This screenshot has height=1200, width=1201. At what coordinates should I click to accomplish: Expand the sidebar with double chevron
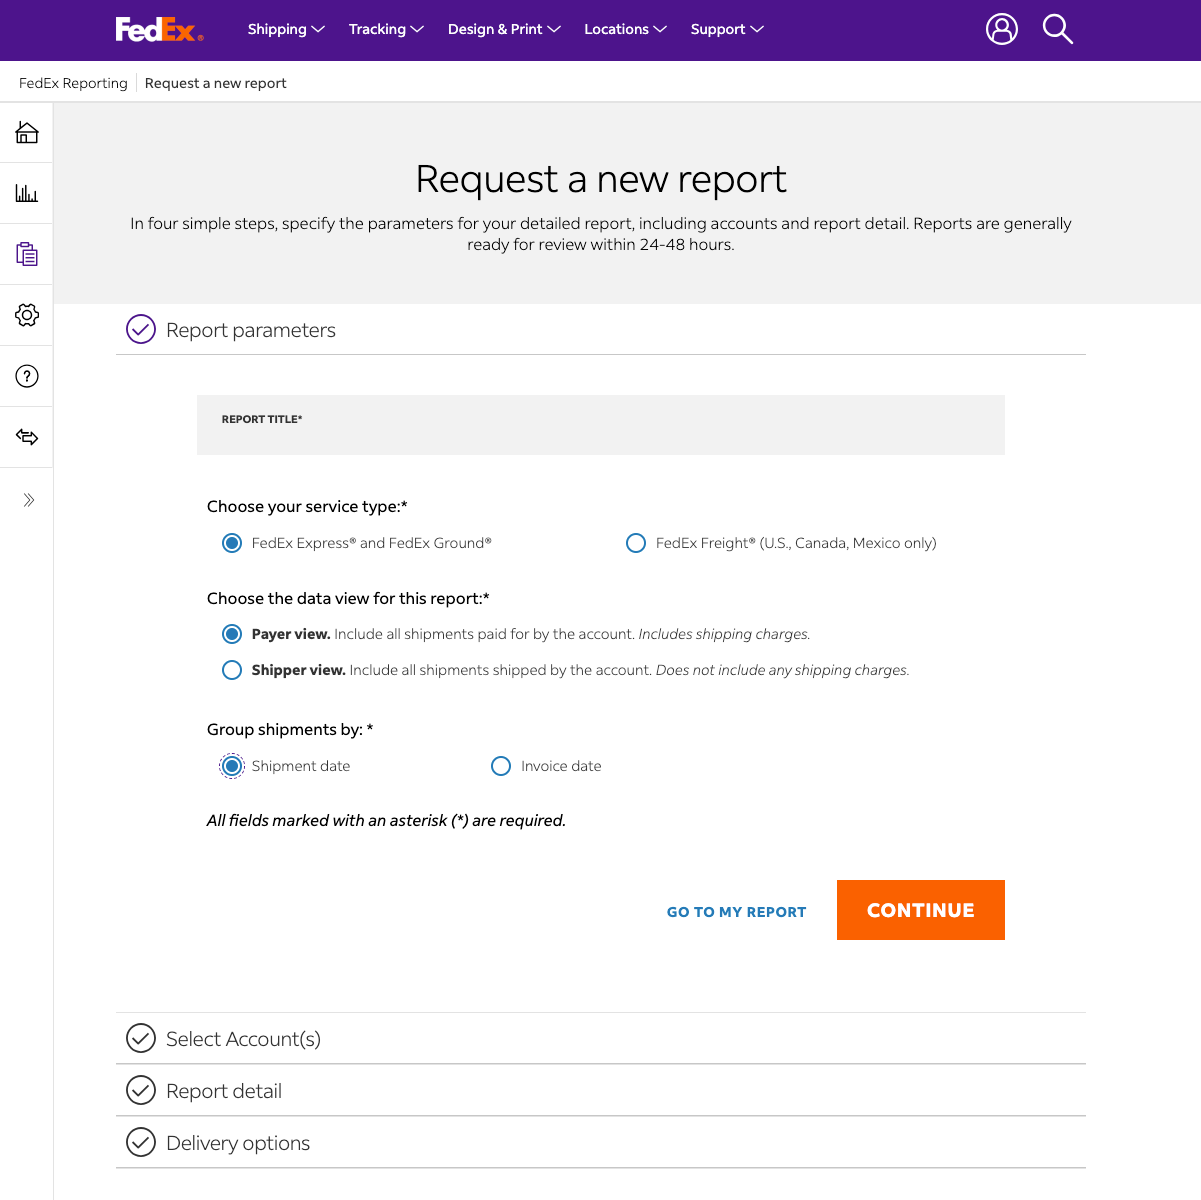29,500
